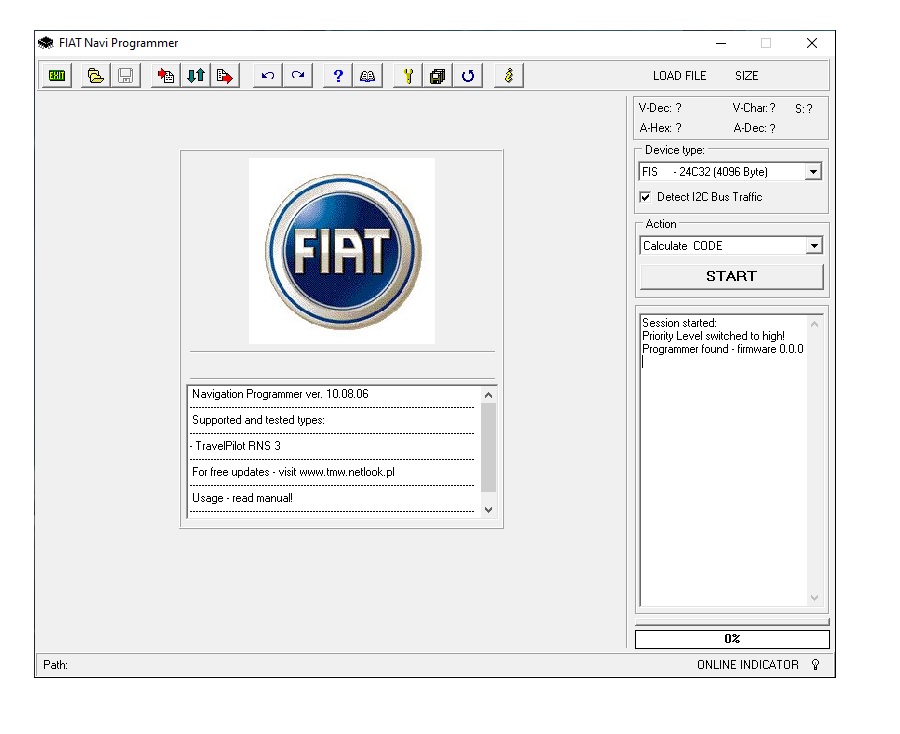Click the redo arrow icon
Viewport: 900px width, 734px height.
298,76
